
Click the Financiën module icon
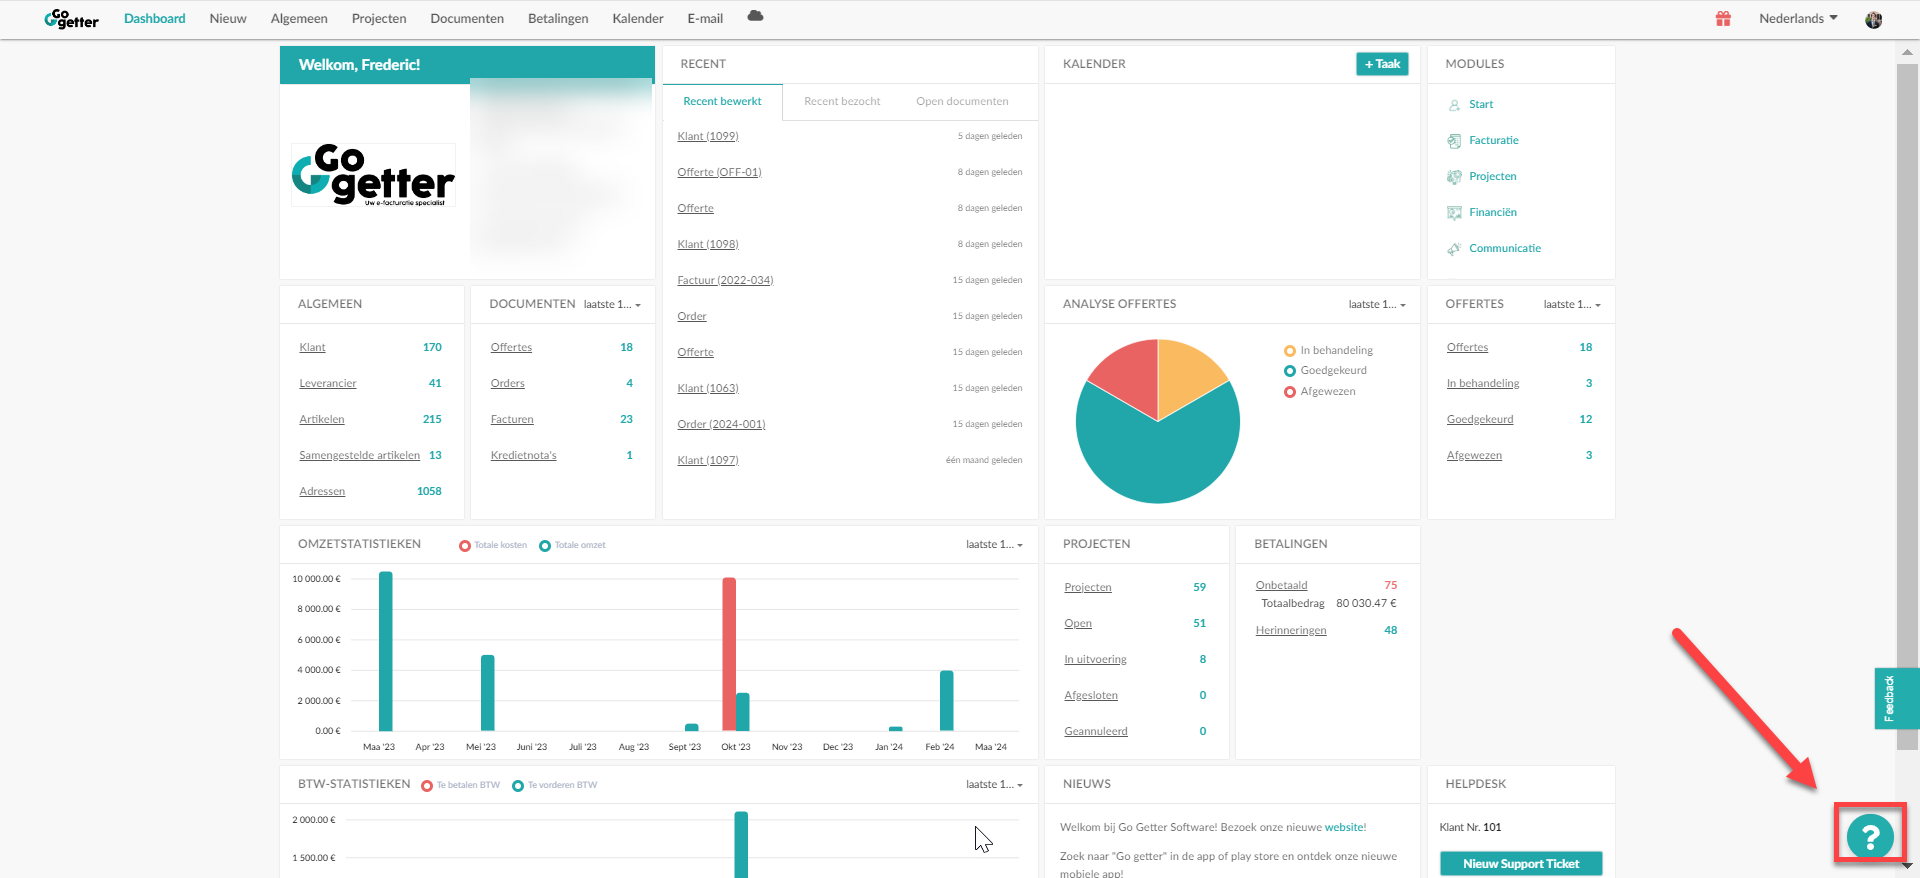click(x=1454, y=213)
